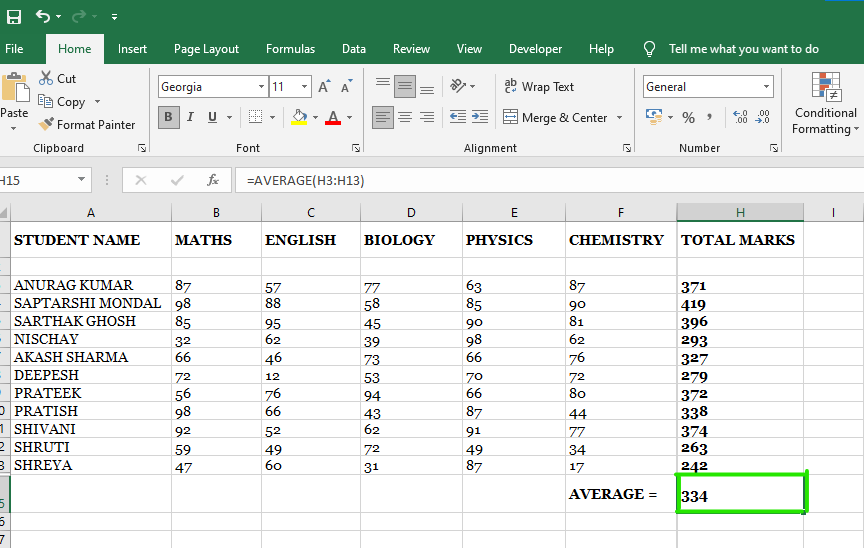Click the Increase Indent icon
The image size is (864, 548).
[482, 117]
